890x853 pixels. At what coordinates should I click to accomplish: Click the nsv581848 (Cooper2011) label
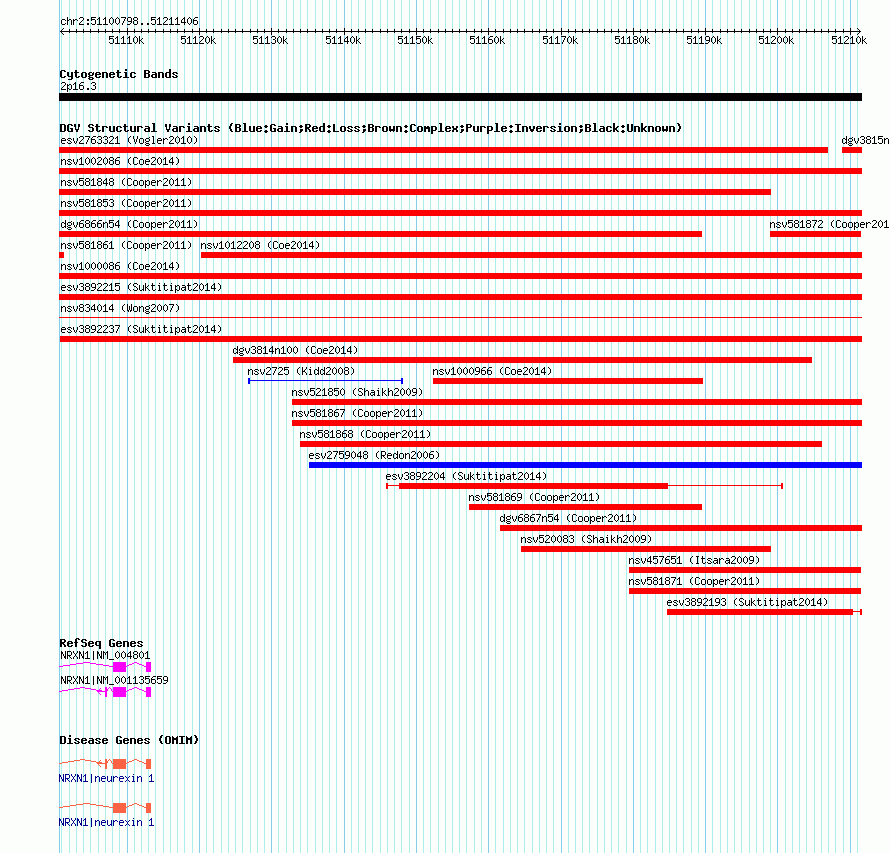[x=127, y=182]
